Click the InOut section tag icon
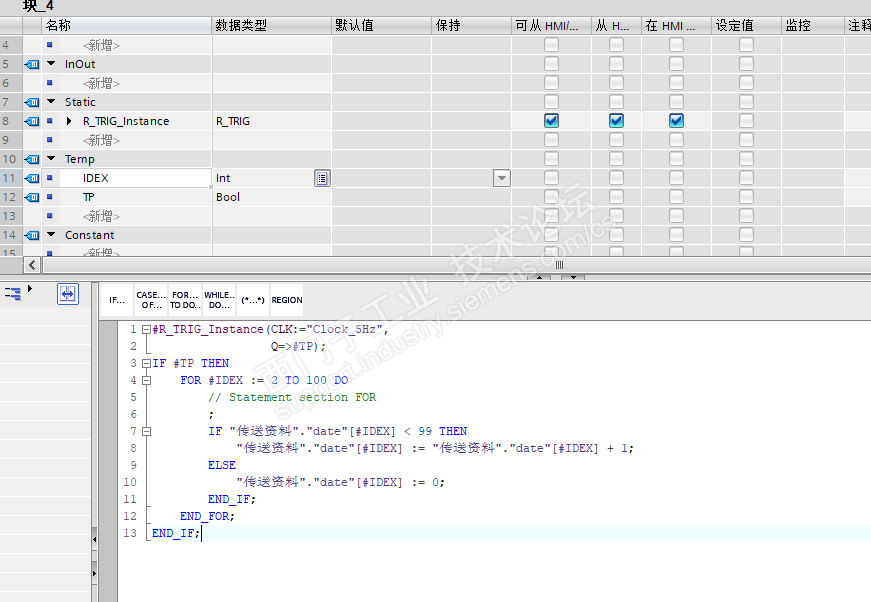The height and width of the screenshot is (602, 871). [x=32, y=64]
